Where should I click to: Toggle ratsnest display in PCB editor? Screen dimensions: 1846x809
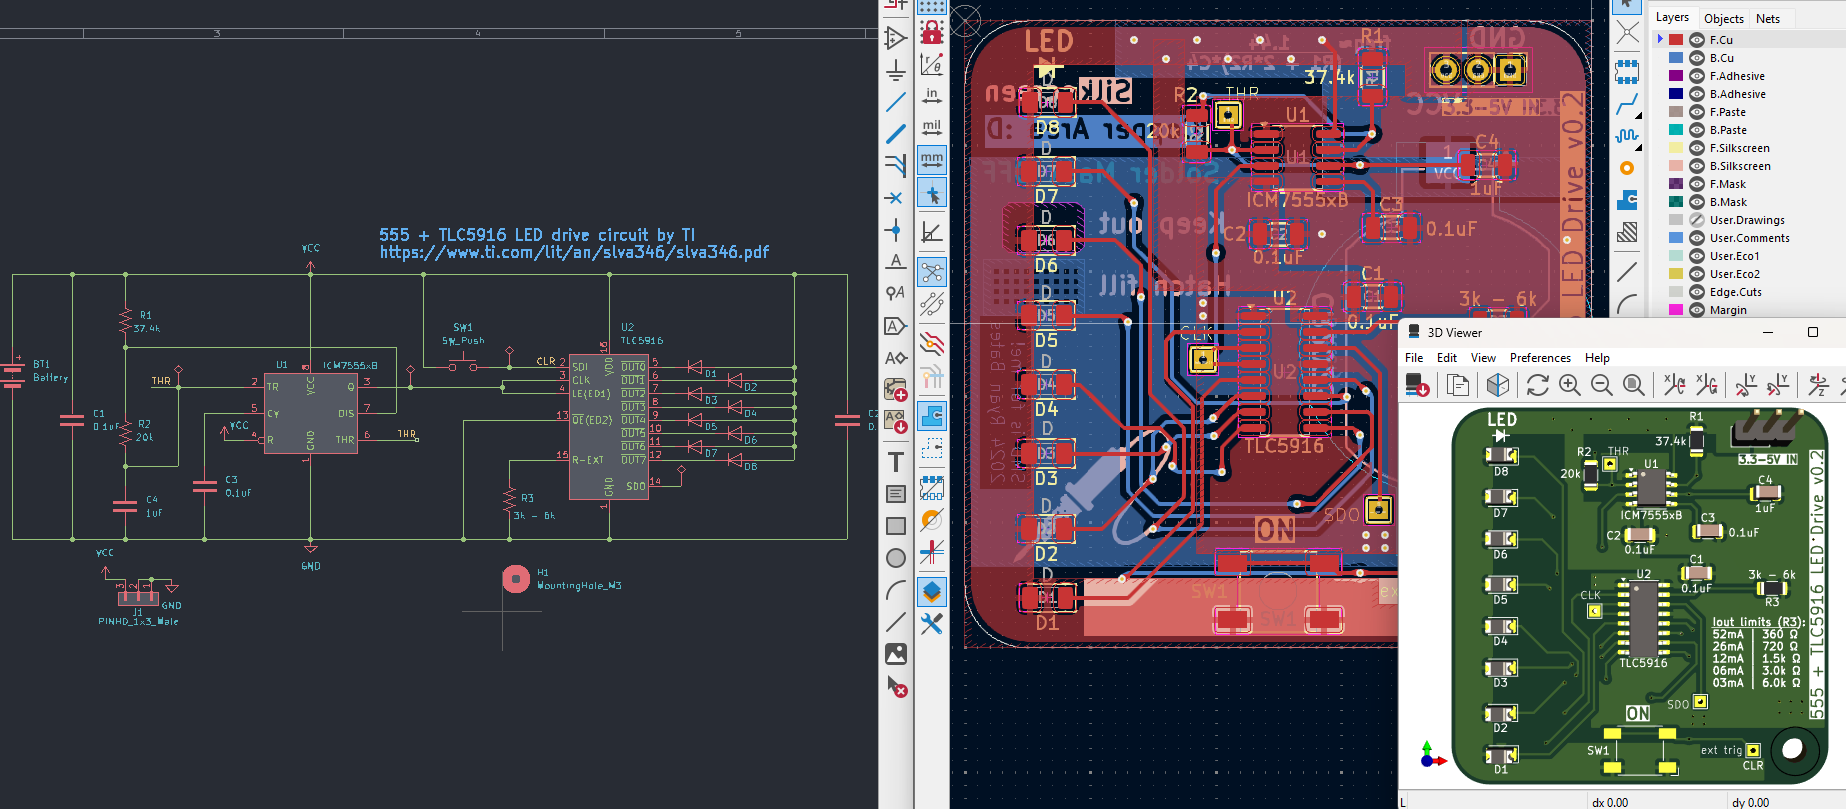(932, 271)
